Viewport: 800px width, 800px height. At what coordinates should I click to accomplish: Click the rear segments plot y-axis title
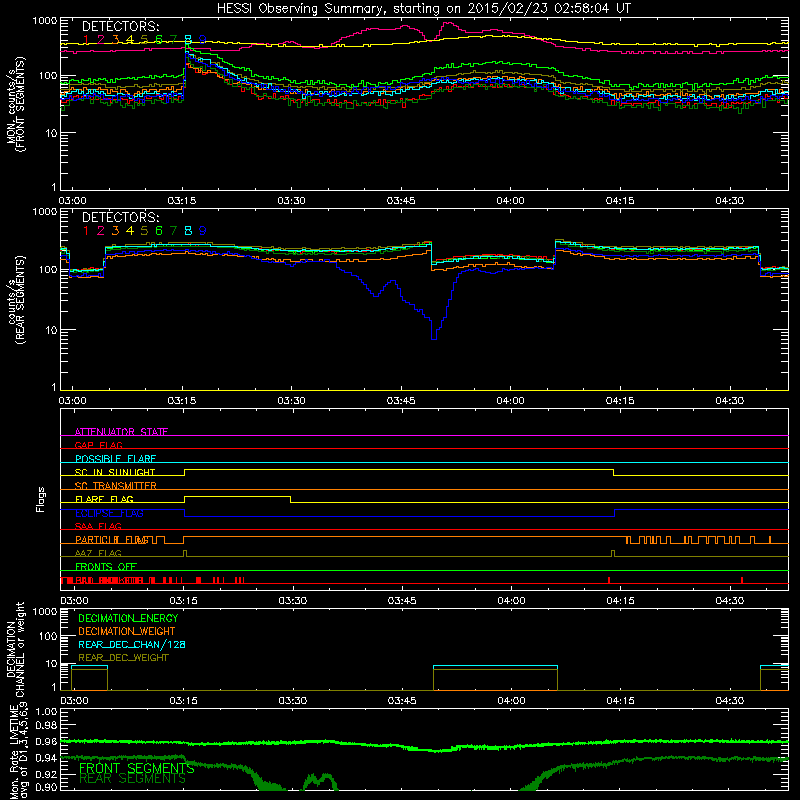[15, 300]
